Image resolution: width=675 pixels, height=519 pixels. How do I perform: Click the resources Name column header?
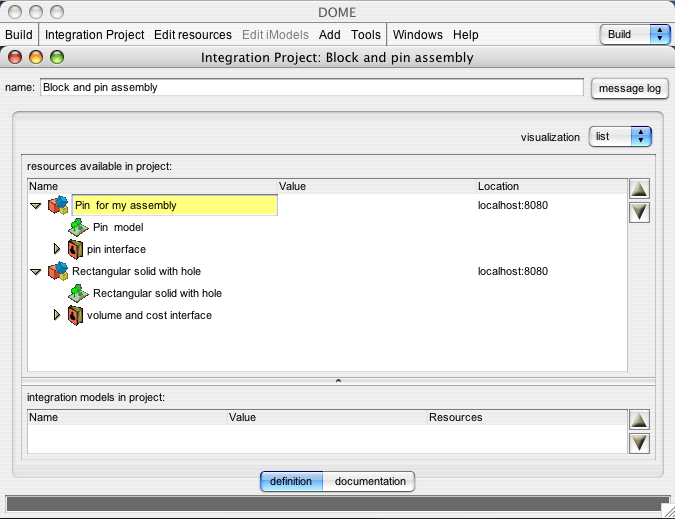click(x=152, y=186)
